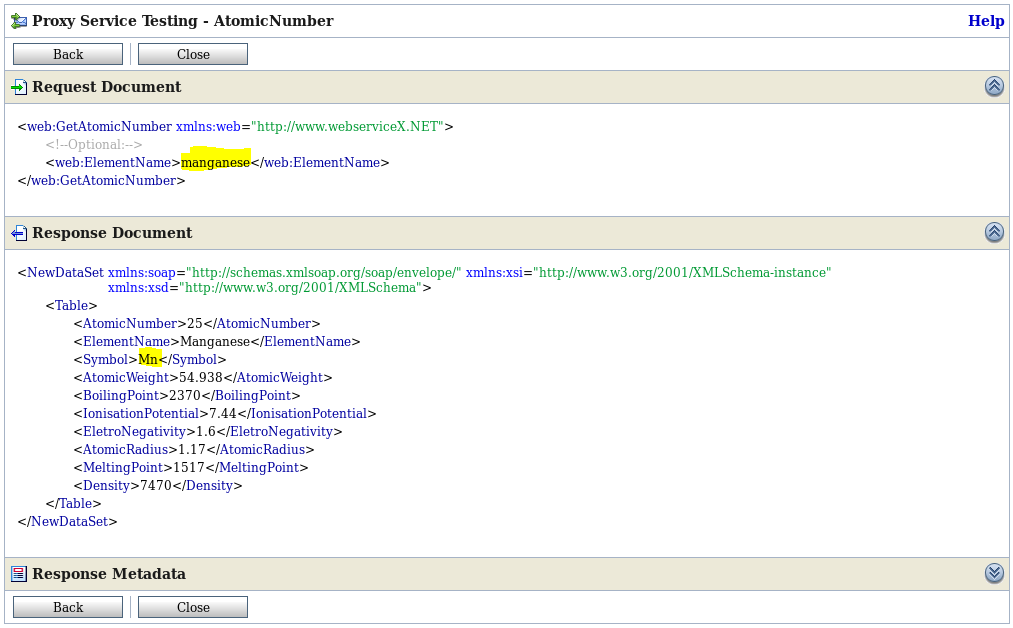Click the 'Response Document' heading
The height and width of the screenshot is (628, 1013).
click(112, 233)
